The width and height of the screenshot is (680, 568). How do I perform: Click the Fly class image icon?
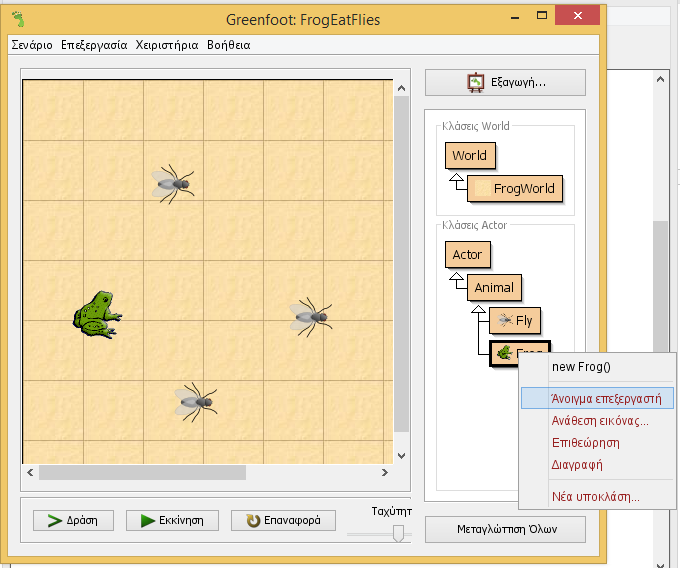click(505, 320)
